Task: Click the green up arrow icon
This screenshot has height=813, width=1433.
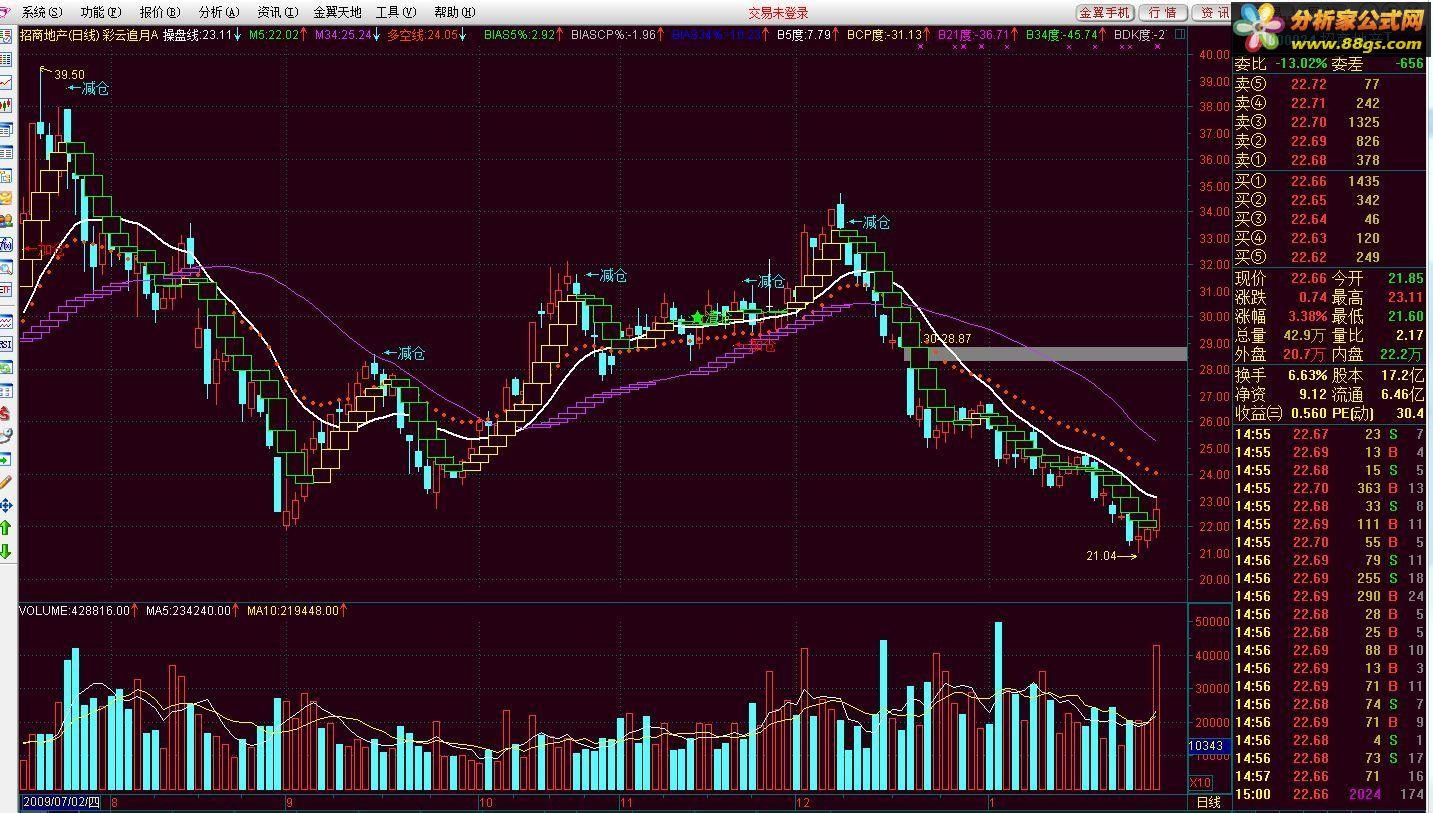Action: click(7, 529)
